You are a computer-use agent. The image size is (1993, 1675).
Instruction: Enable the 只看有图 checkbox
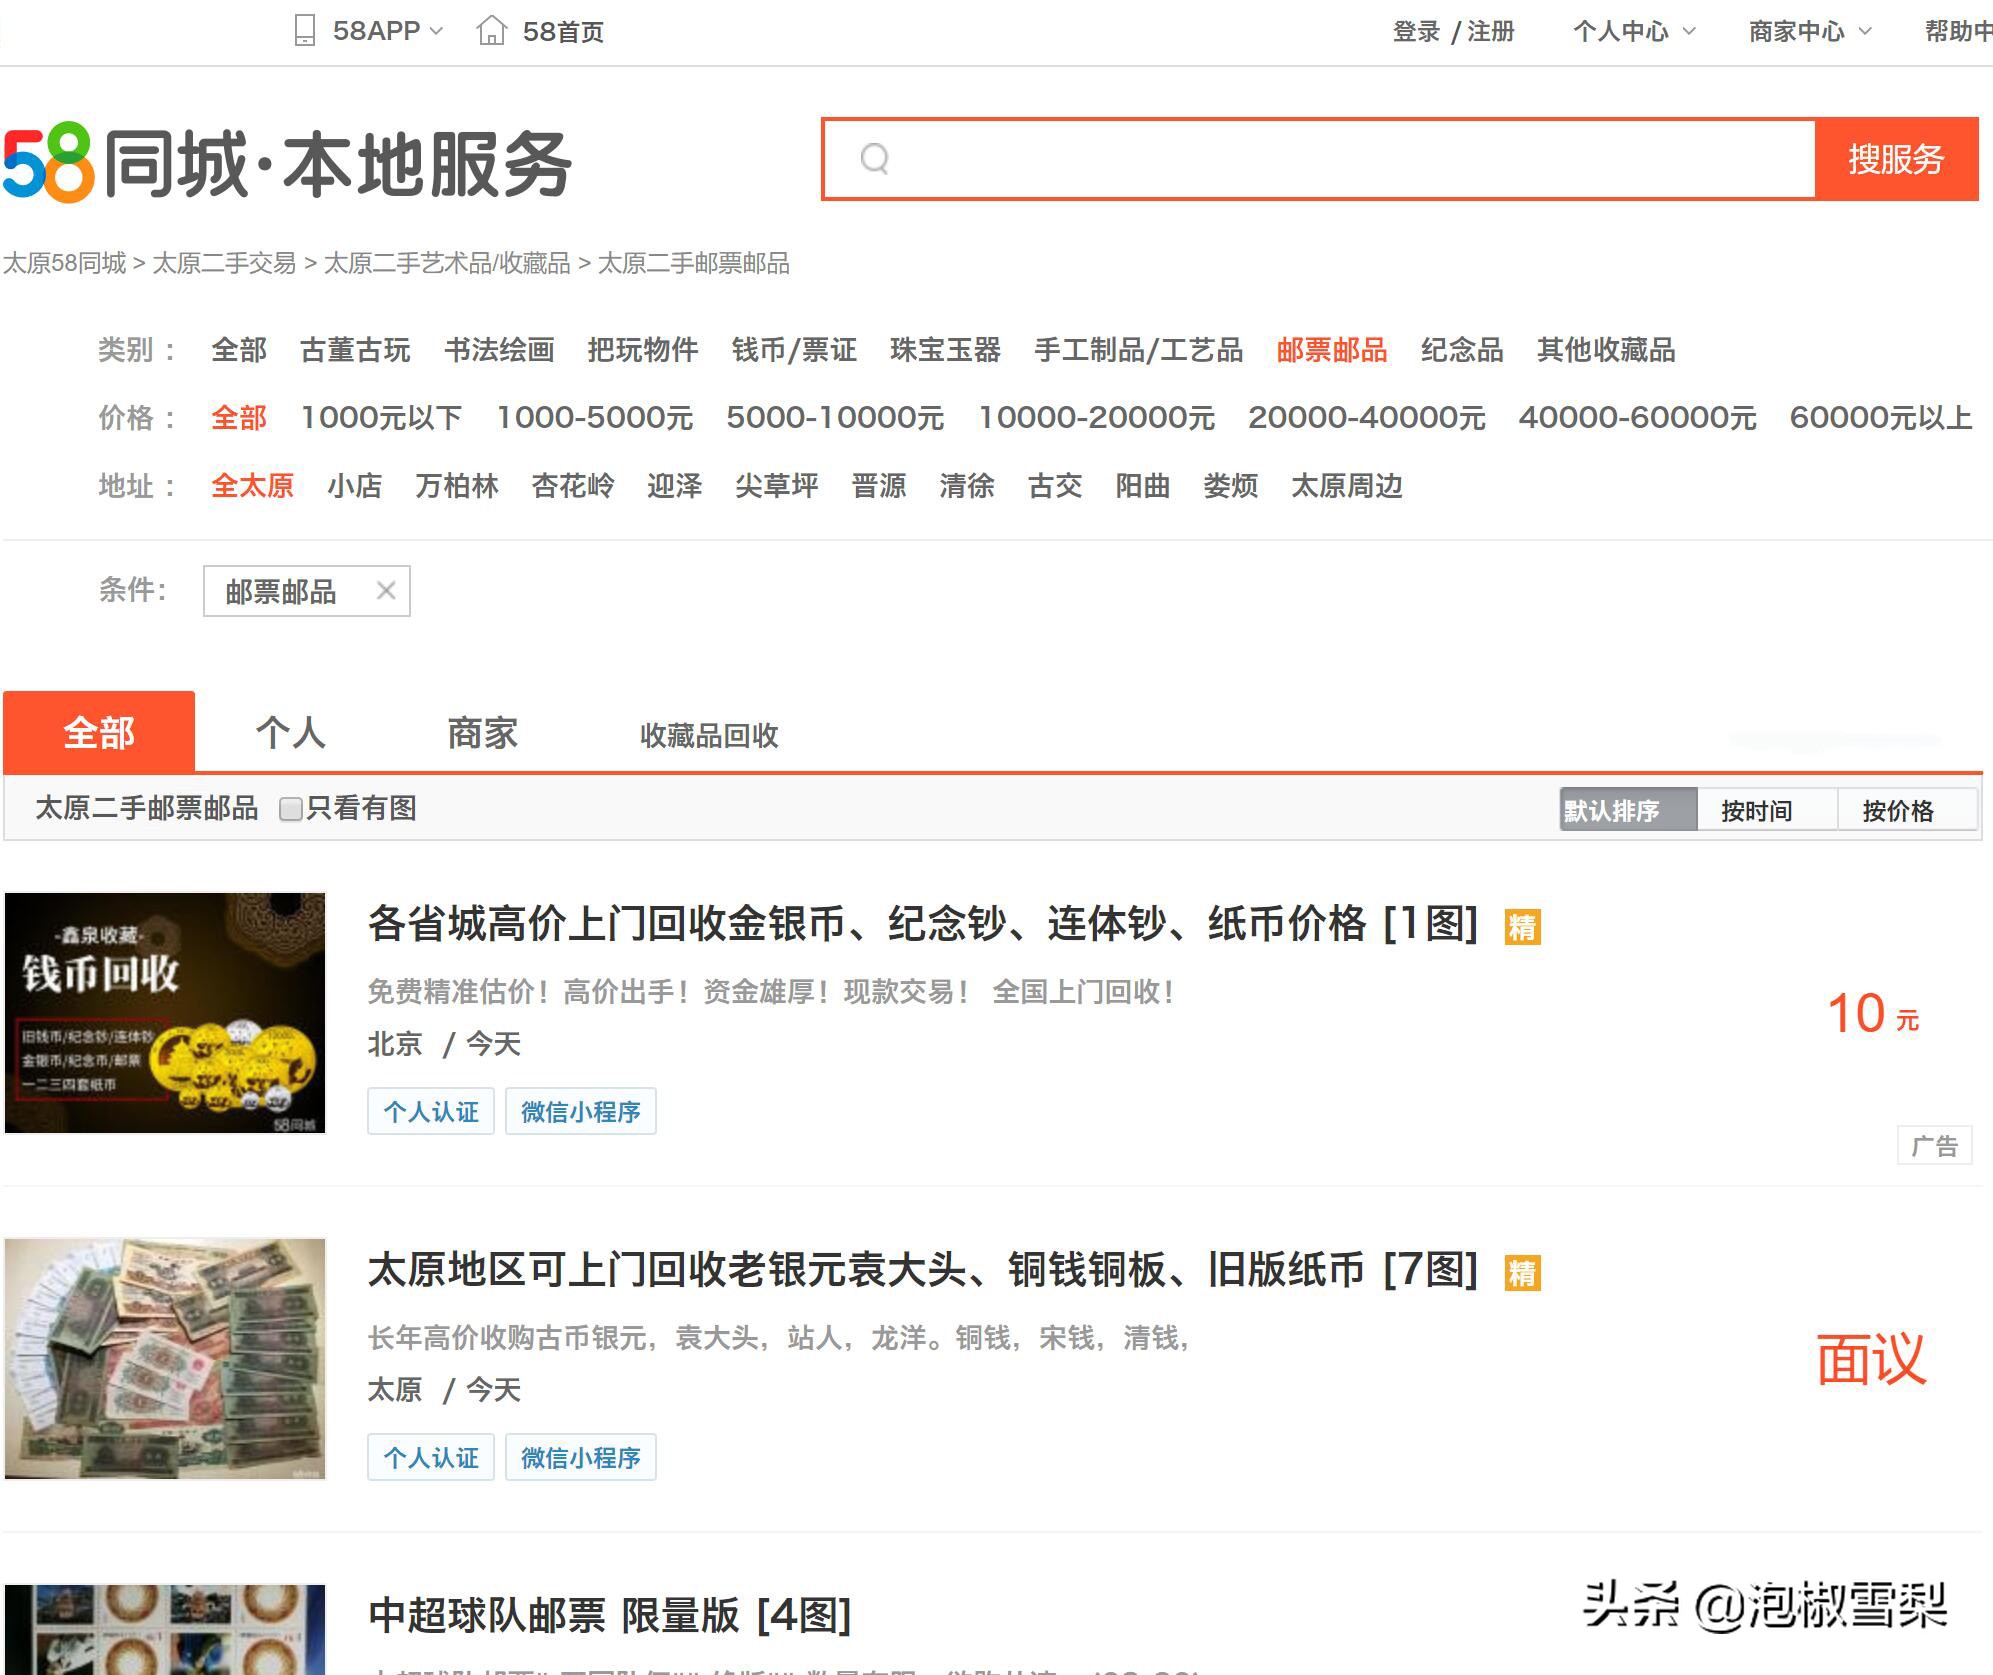pos(290,810)
